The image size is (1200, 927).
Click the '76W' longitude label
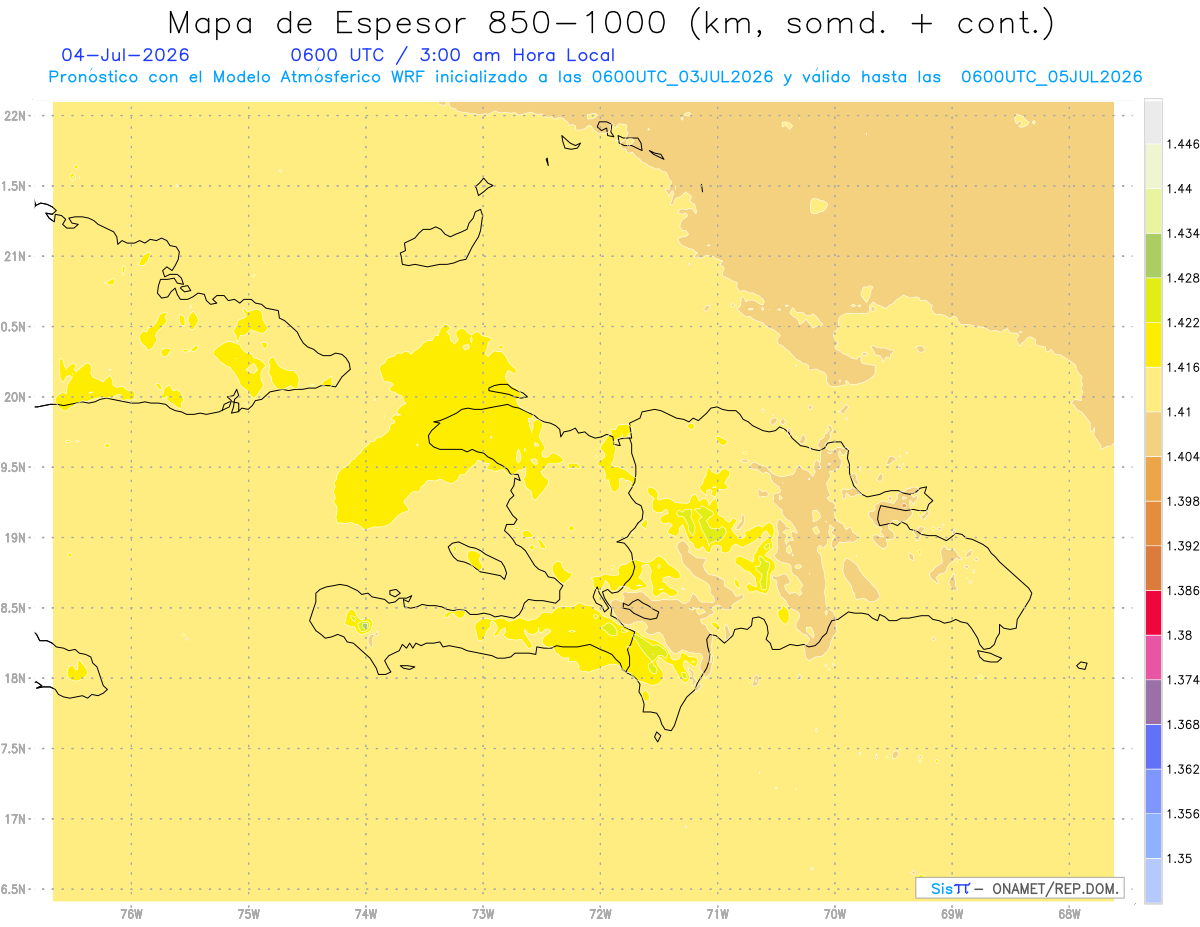coord(131,914)
